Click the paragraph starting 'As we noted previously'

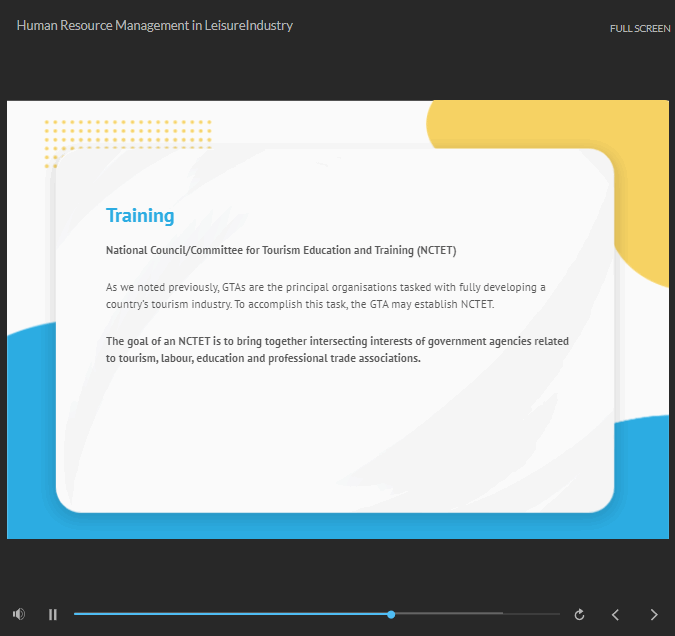pyautogui.click(x=326, y=295)
